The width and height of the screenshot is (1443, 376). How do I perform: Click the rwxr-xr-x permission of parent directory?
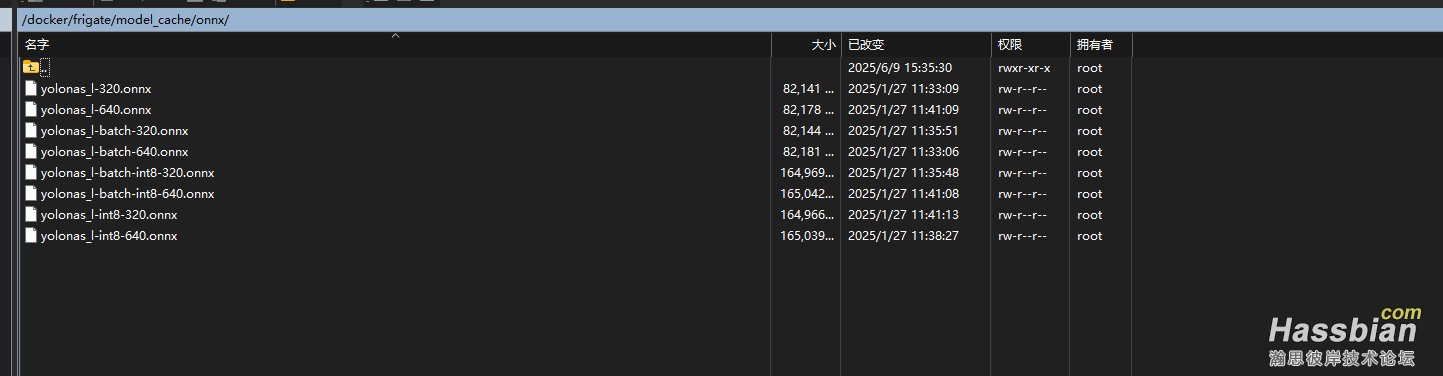pos(1024,68)
